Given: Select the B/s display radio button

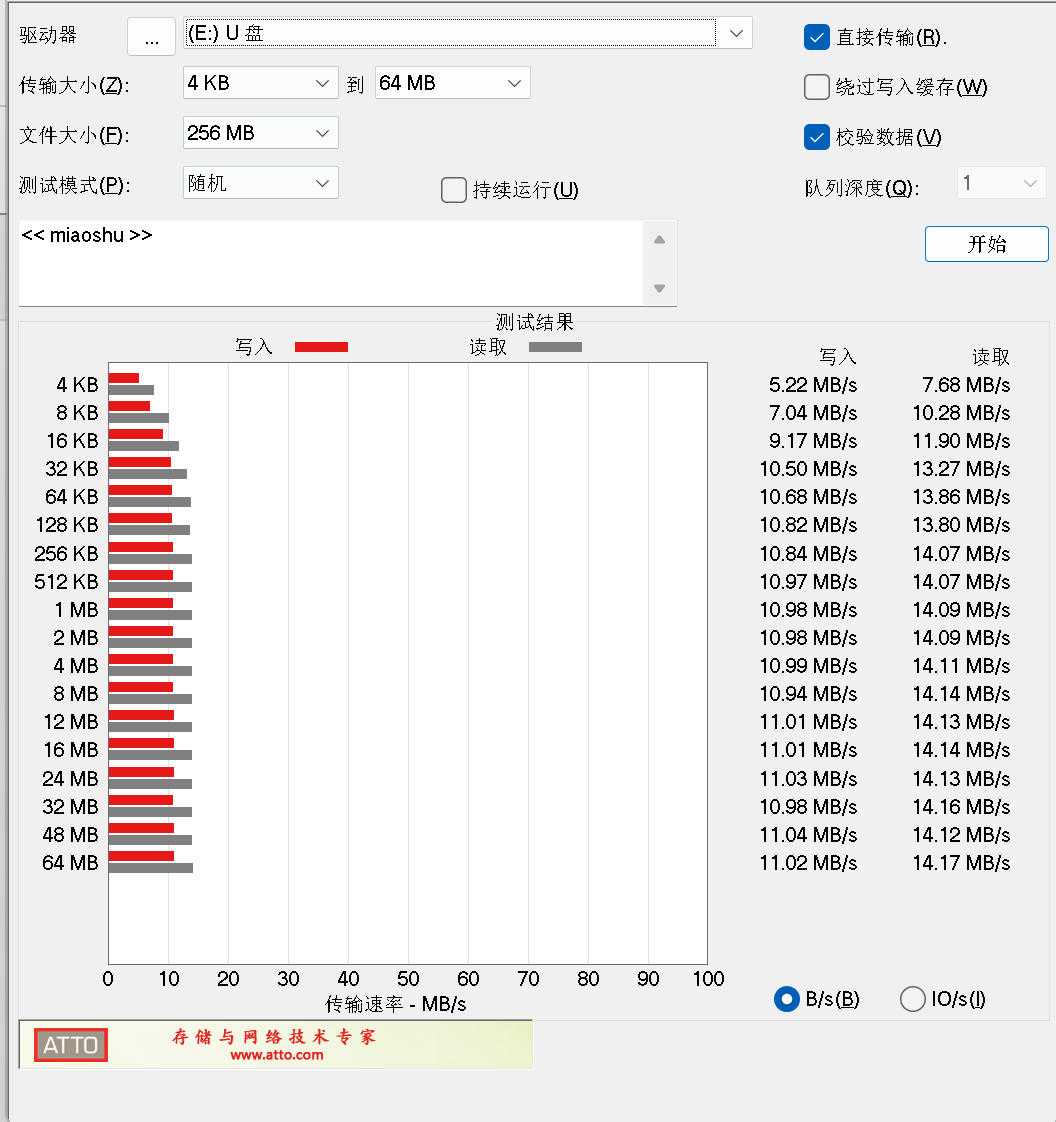Looking at the screenshot, I should [786, 998].
